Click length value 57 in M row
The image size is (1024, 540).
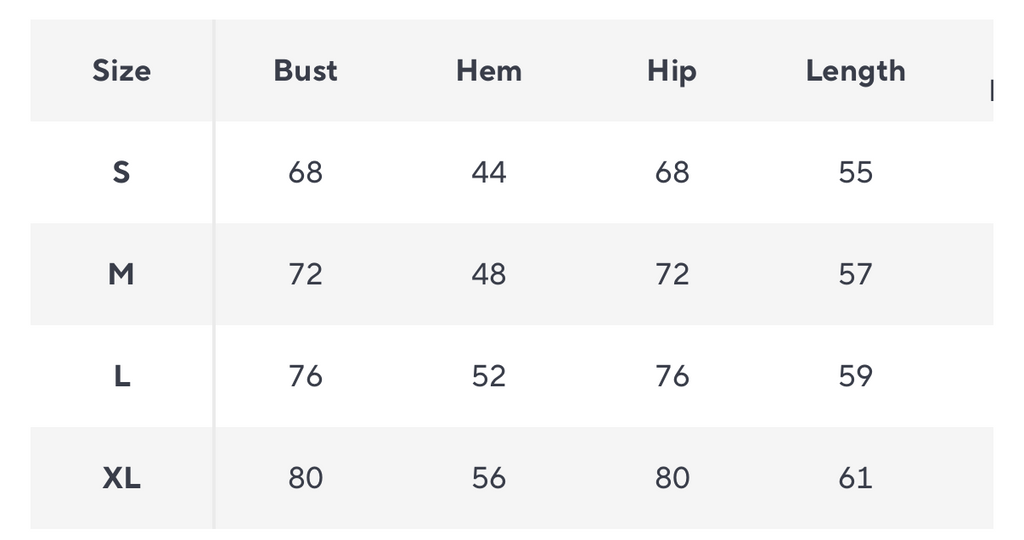pos(855,274)
